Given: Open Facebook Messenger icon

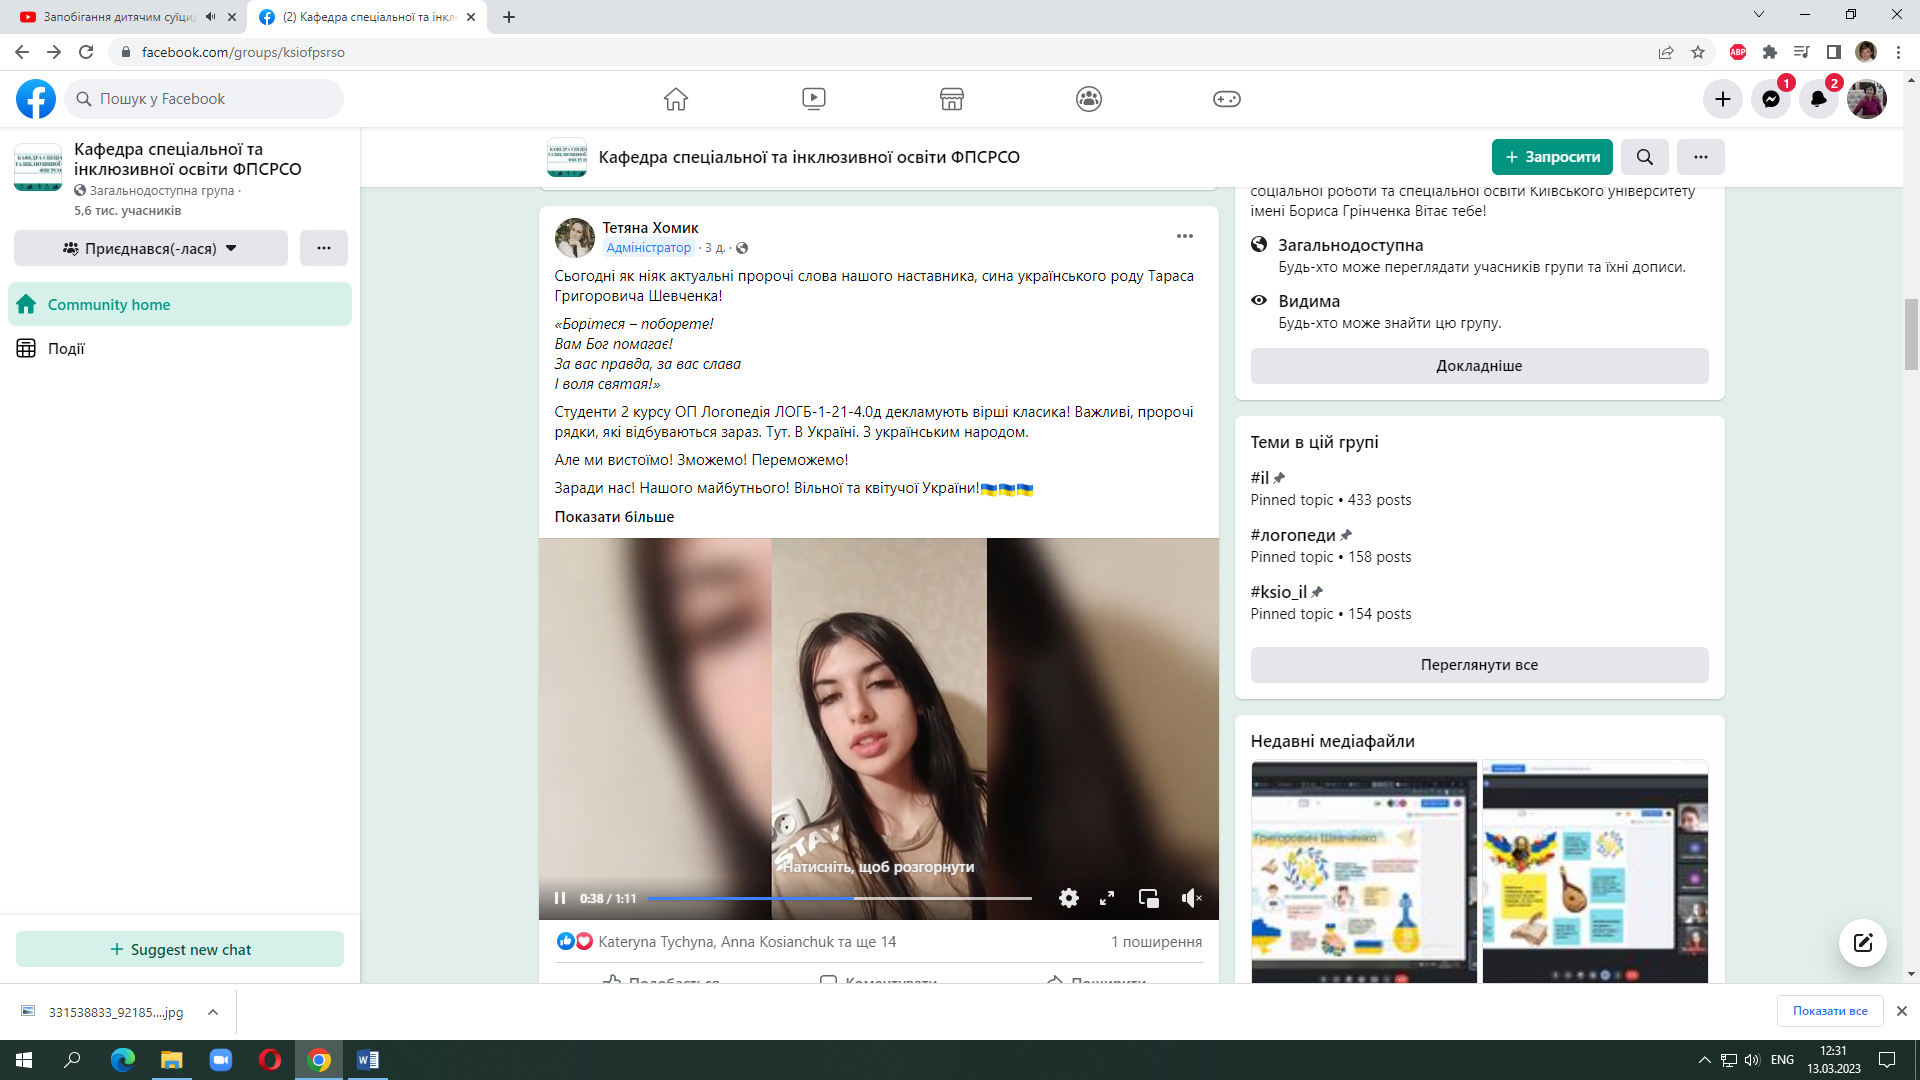Looking at the screenshot, I should pyautogui.click(x=1770, y=99).
